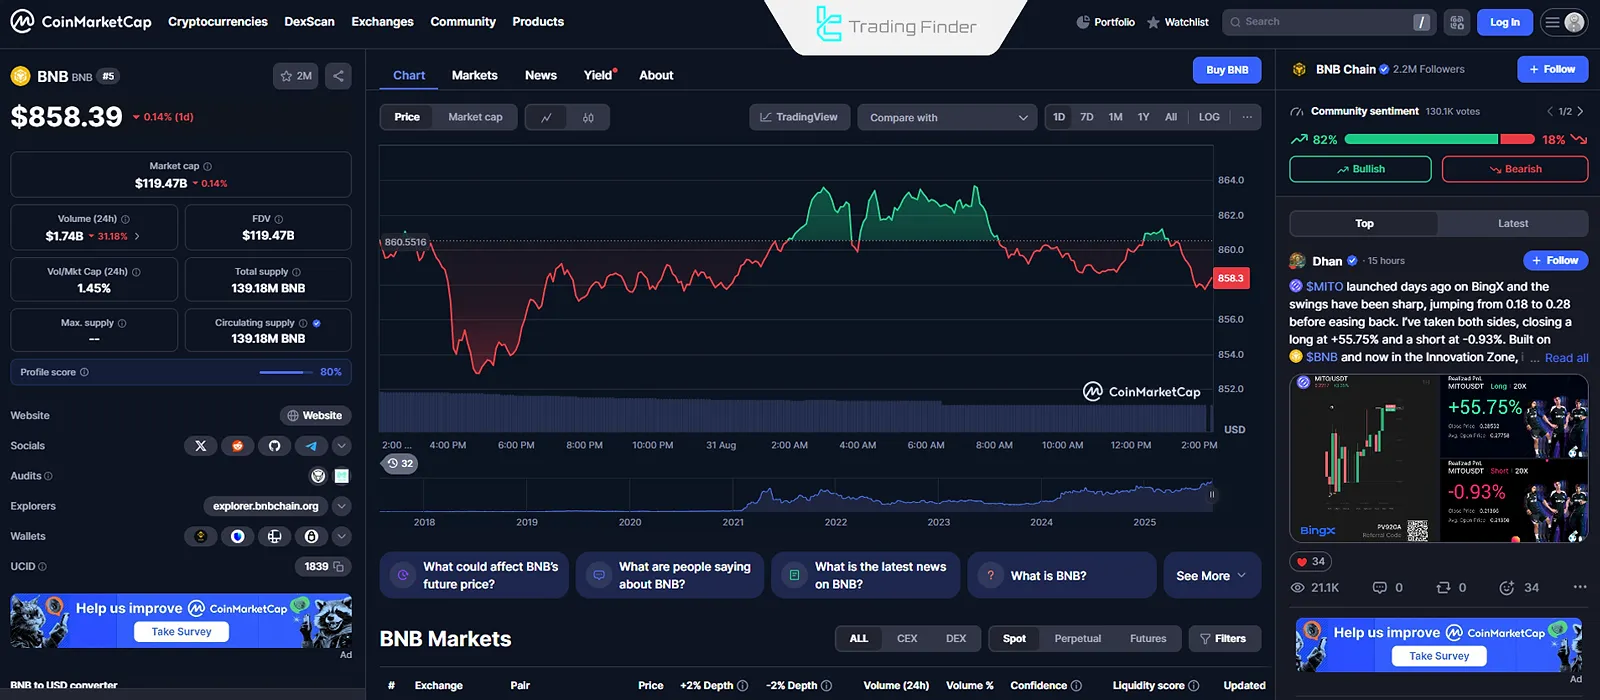The width and height of the screenshot is (1600, 700).
Task: Click the Log In button
Action: pyautogui.click(x=1505, y=22)
